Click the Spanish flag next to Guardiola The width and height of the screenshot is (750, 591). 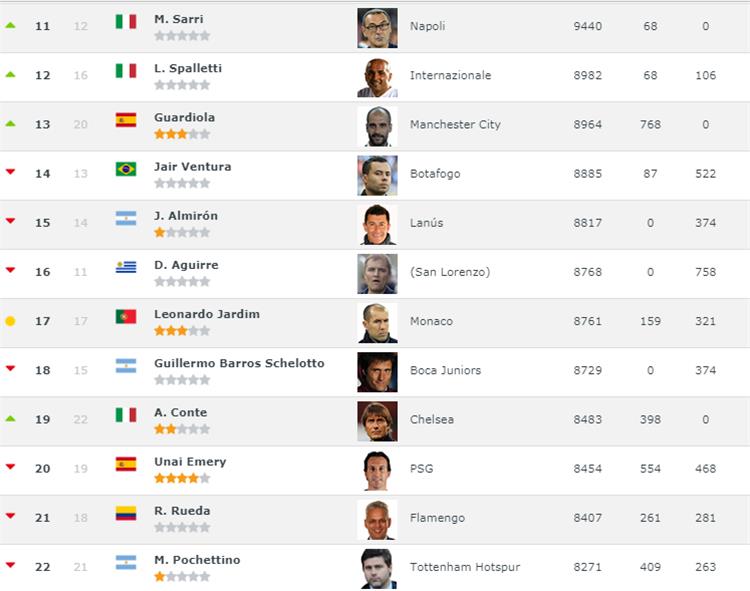click(x=126, y=119)
